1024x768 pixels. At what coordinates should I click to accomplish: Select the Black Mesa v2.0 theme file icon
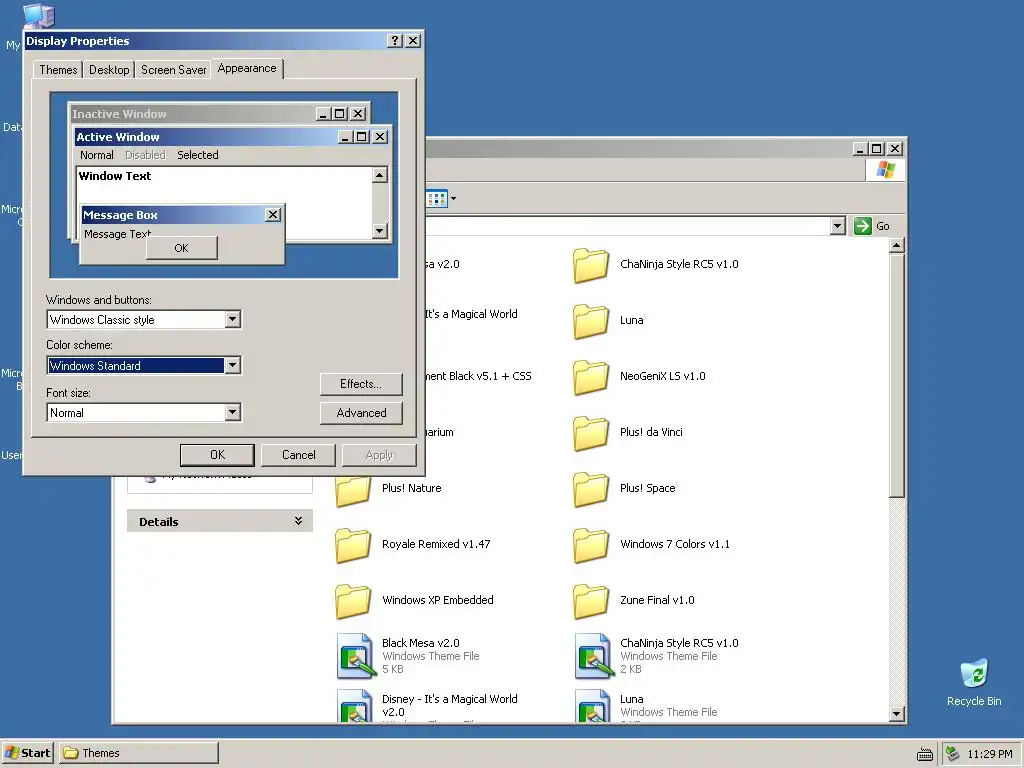pyautogui.click(x=357, y=656)
